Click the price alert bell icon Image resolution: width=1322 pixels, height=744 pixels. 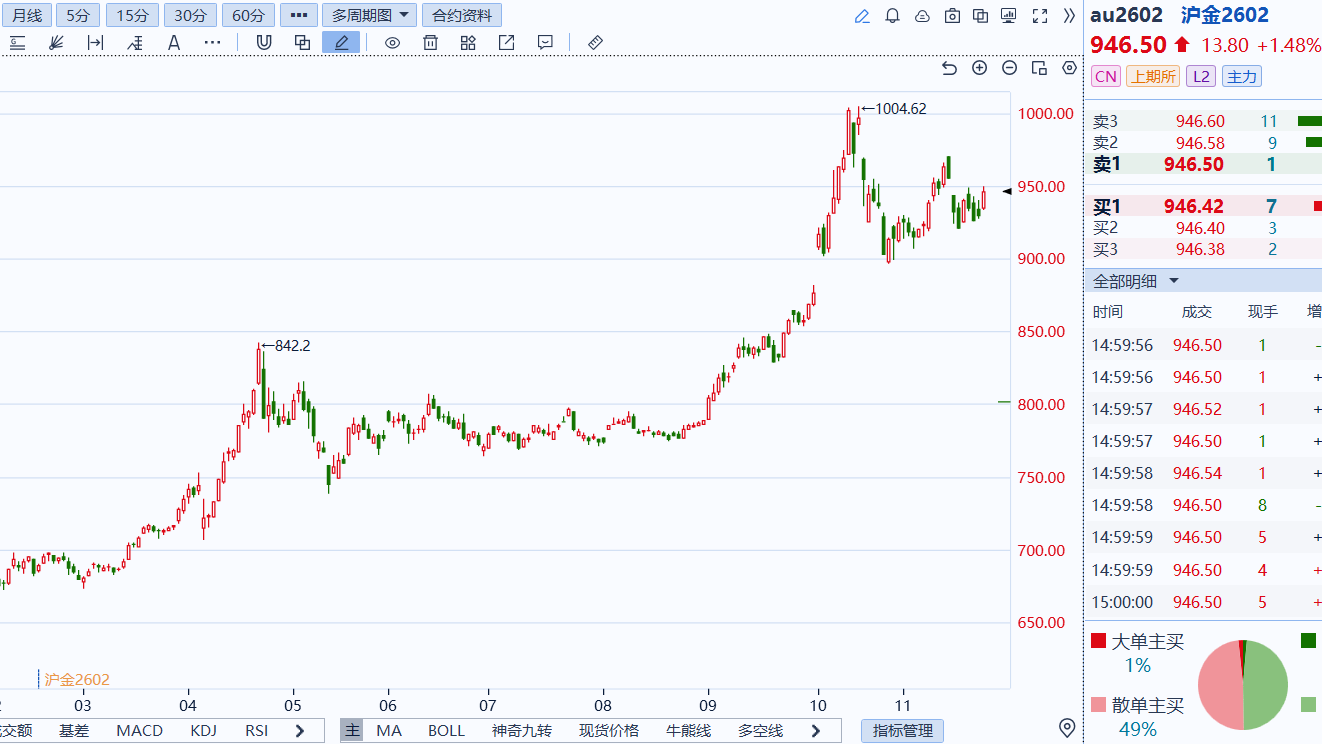coord(892,16)
